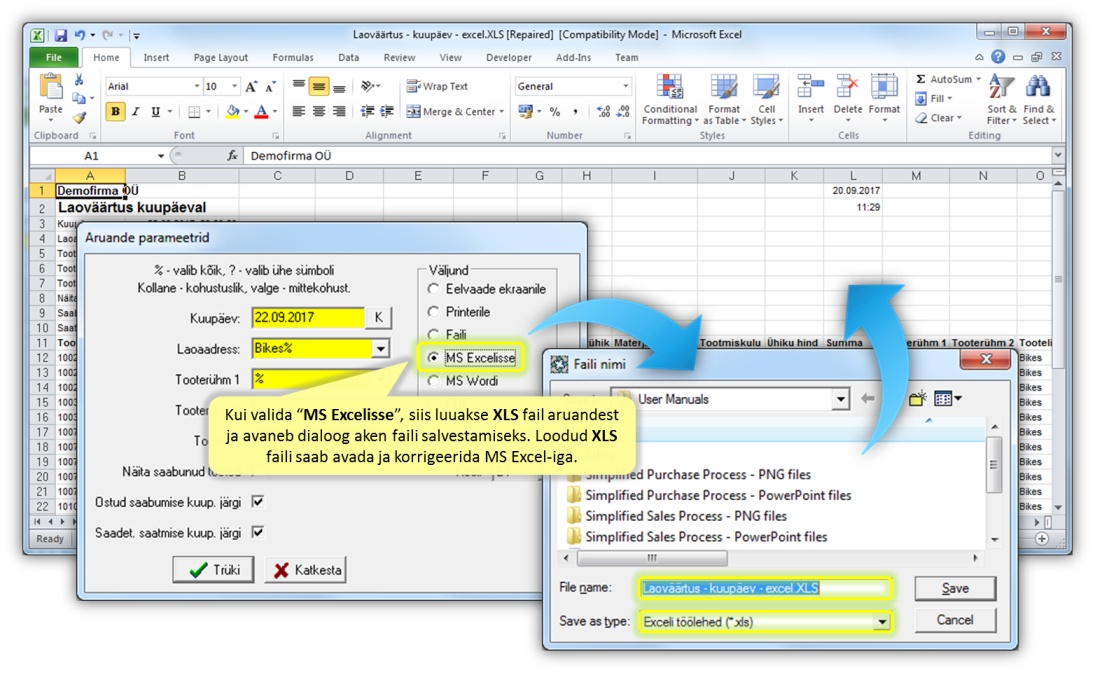This screenshot has width=1095, height=673.
Task: Open the Fill Color bucket swatch
Action: pos(233,112)
